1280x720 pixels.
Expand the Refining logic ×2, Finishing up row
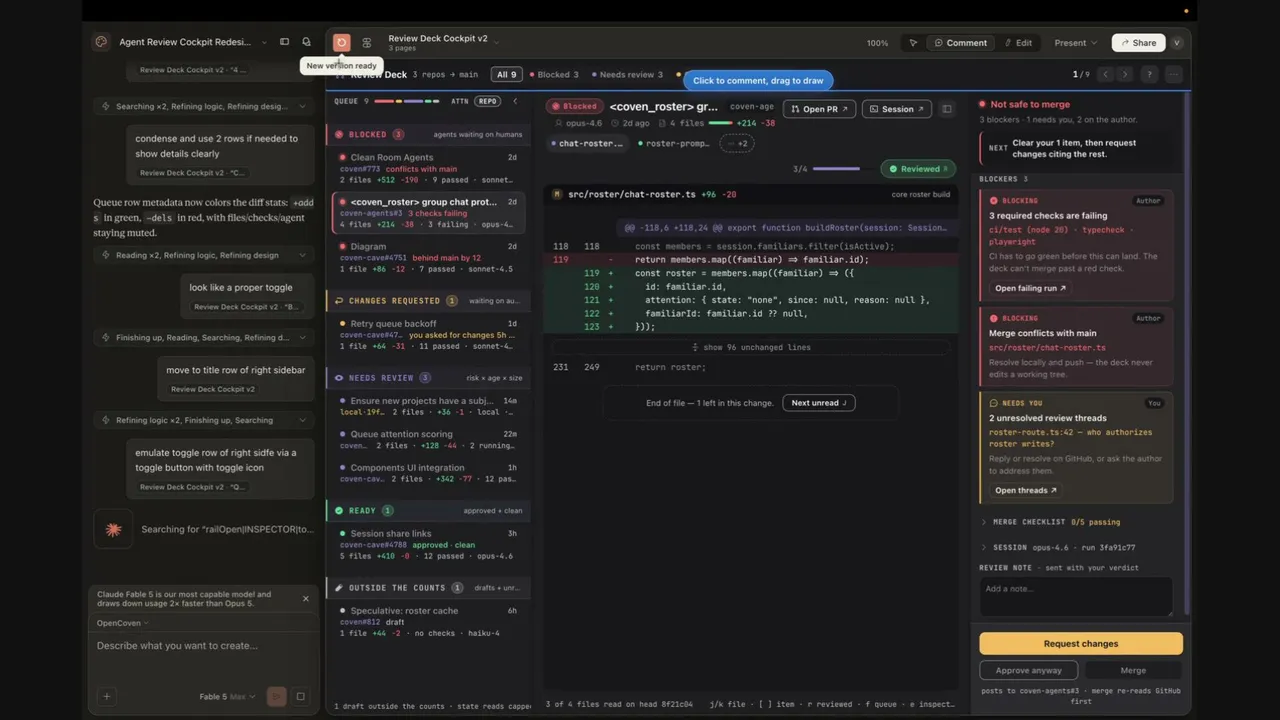point(204,420)
